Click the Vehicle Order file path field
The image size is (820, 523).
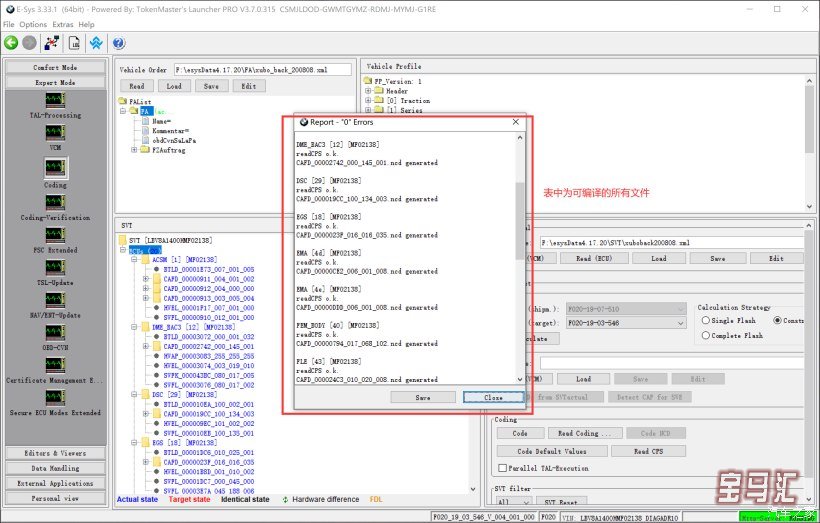tap(263, 70)
